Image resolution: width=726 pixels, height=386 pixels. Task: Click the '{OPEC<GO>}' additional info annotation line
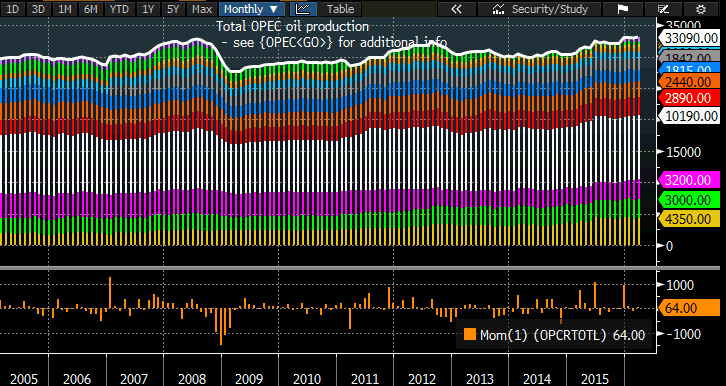click(x=334, y=42)
